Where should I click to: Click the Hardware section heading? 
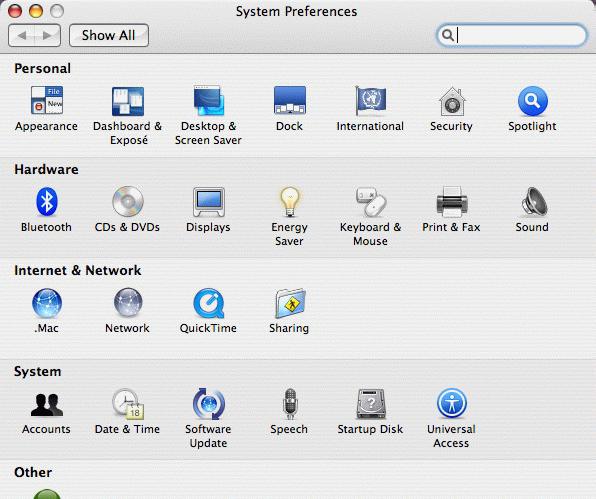point(46,169)
